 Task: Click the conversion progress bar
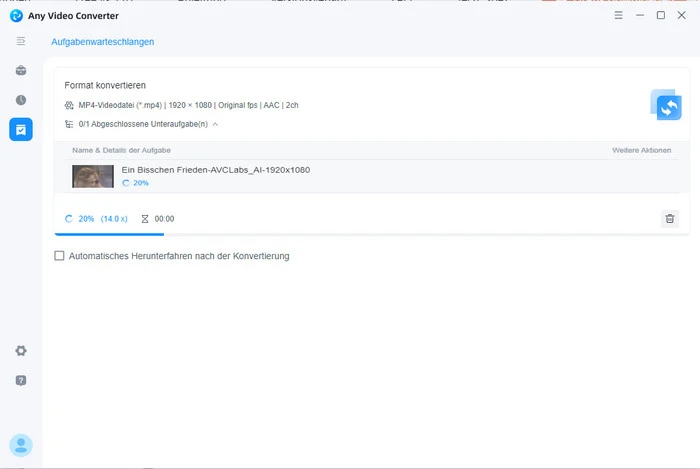(x=110, y=233)
